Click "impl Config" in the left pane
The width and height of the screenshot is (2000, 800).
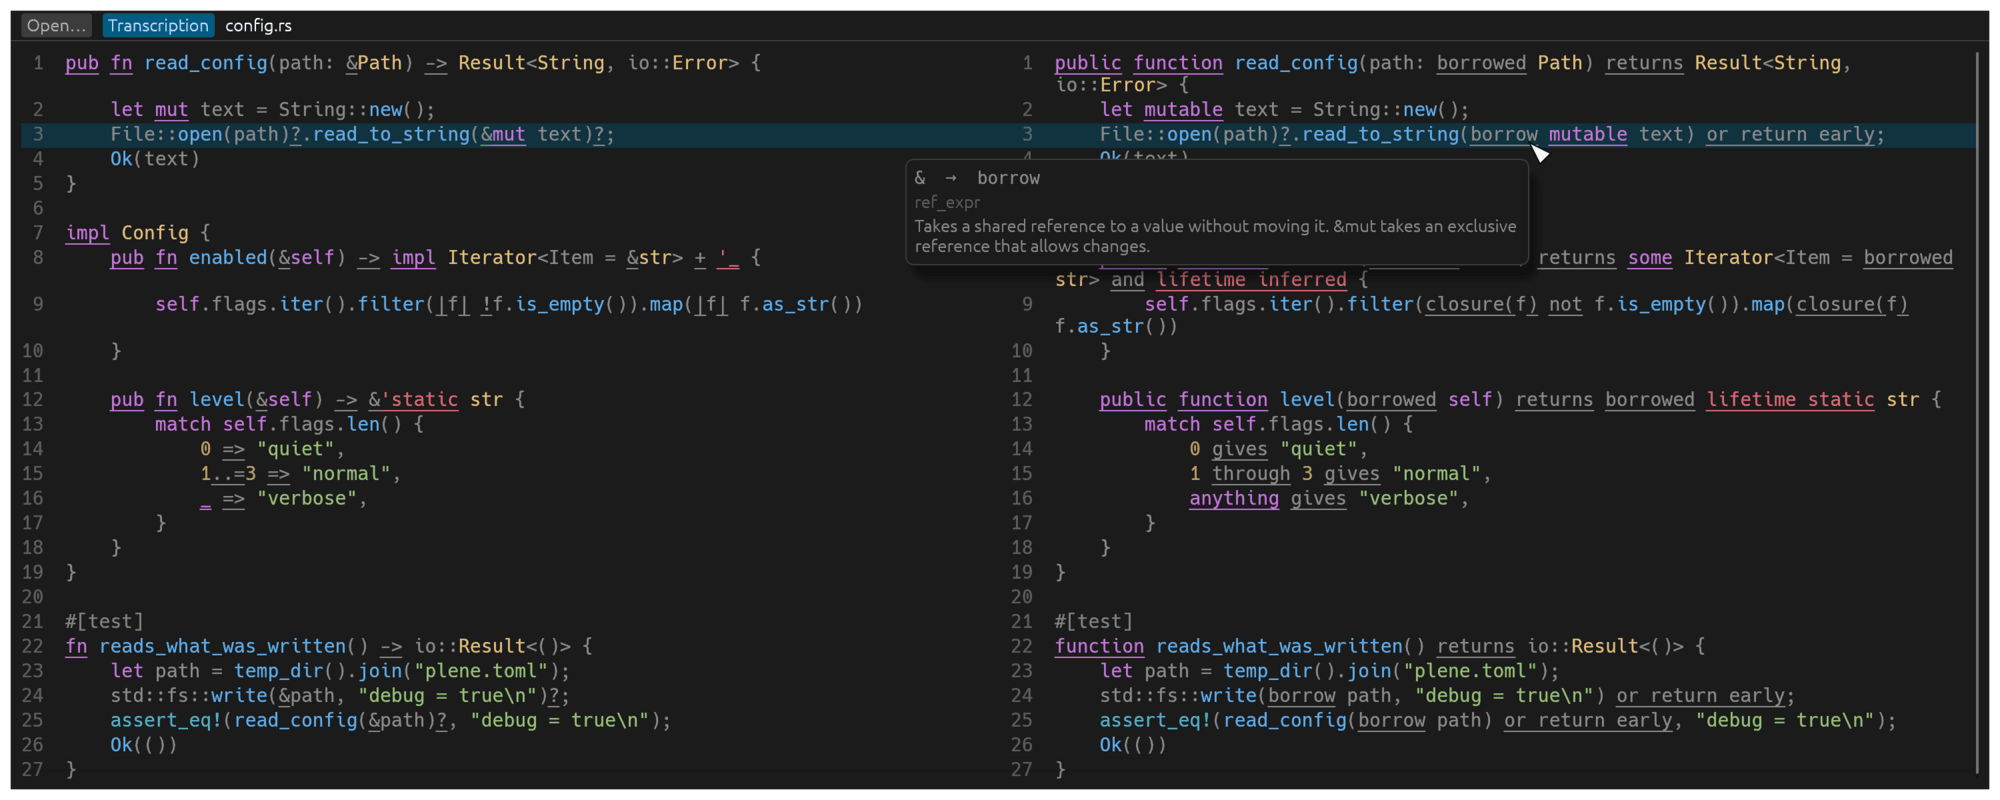pos(127,233)
